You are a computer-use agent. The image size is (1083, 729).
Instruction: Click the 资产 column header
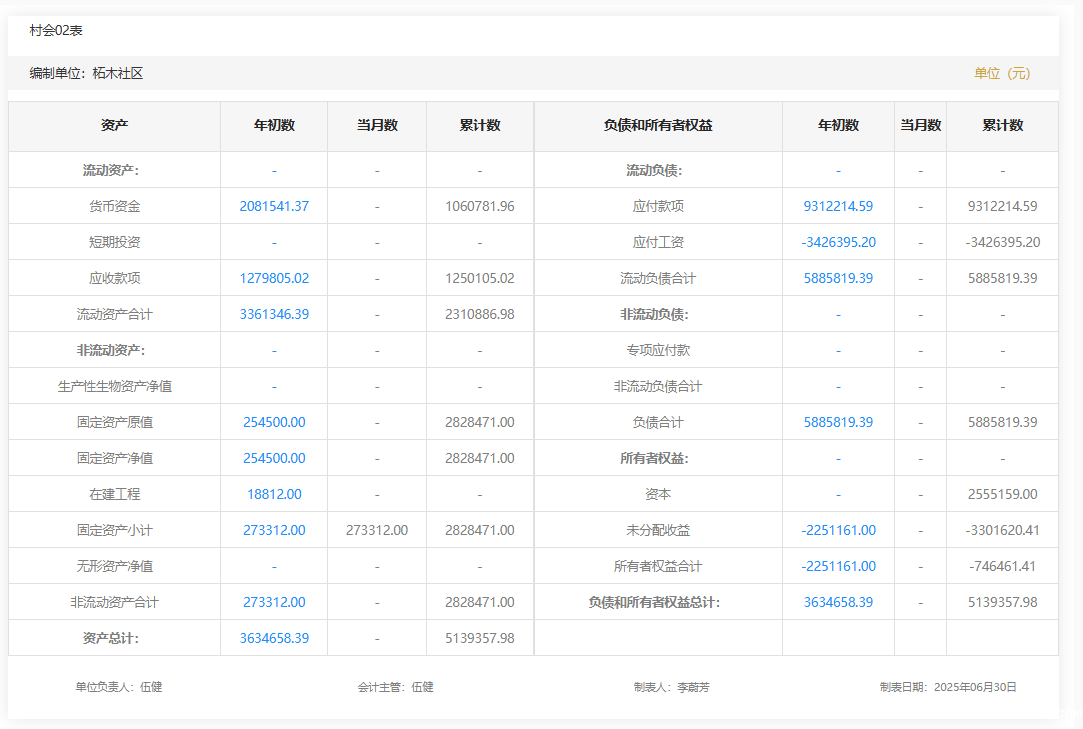click(x=115, y=125)
